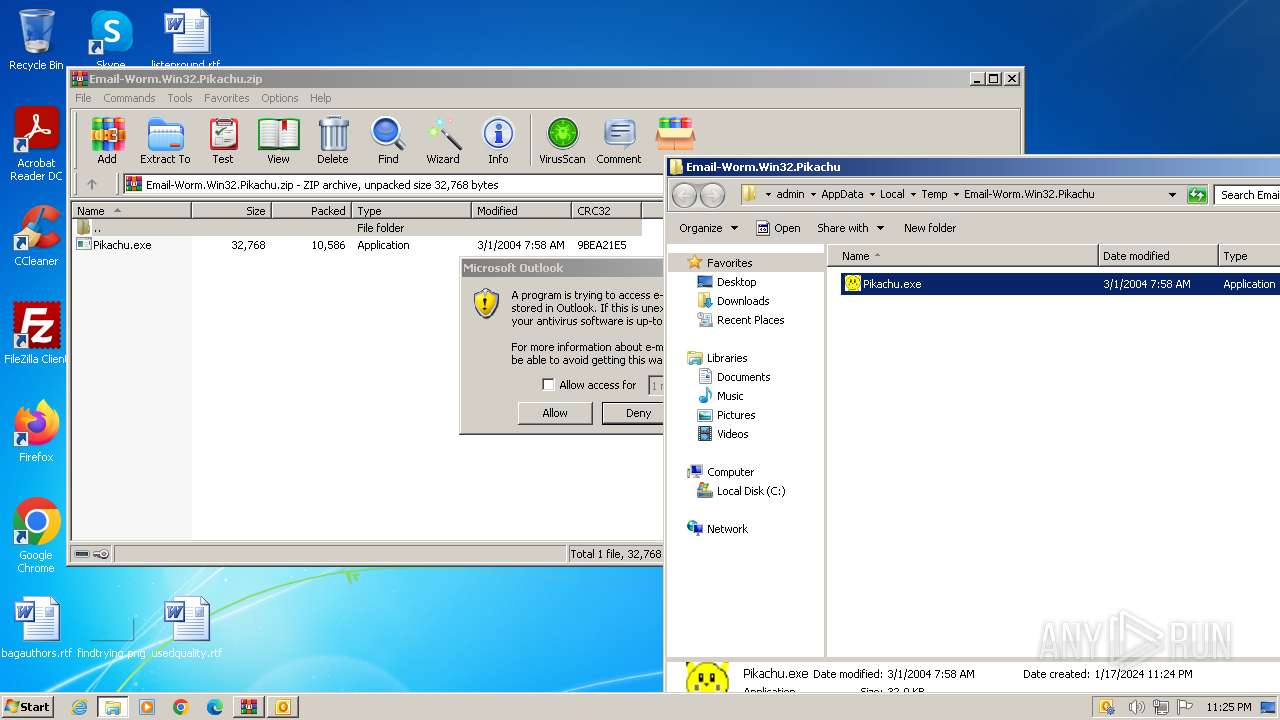The image size is (1280, 720).
Task: Click the Windows Start button
Action: tap(27, 707)
